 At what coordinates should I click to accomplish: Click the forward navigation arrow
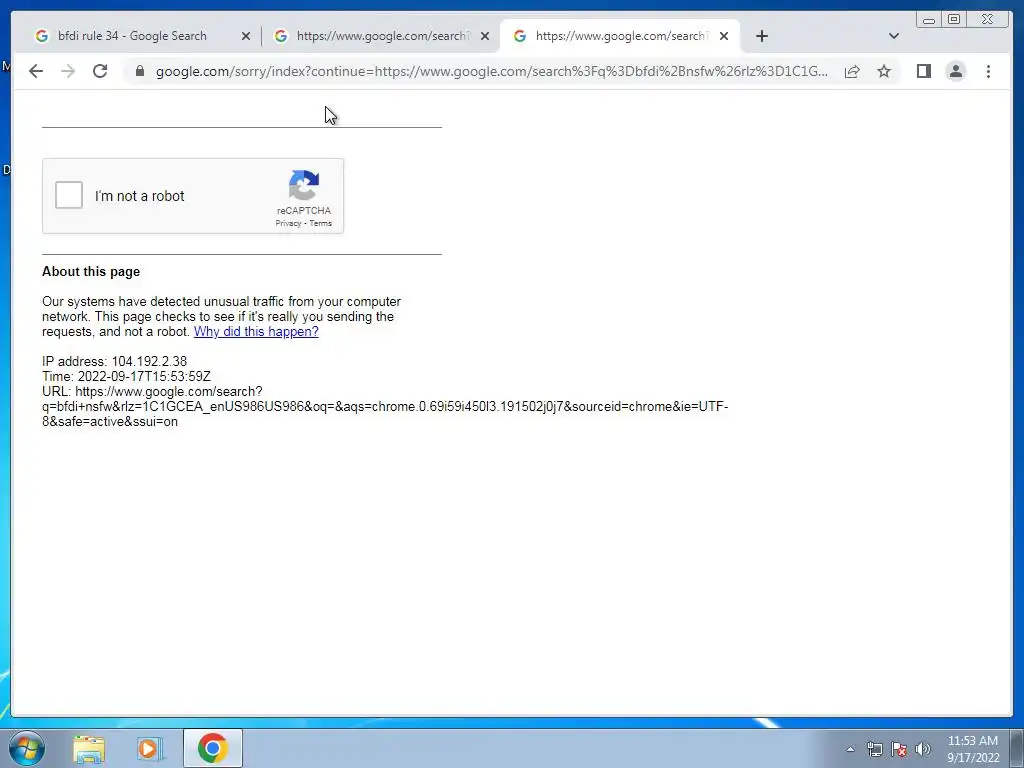[68, 71]
